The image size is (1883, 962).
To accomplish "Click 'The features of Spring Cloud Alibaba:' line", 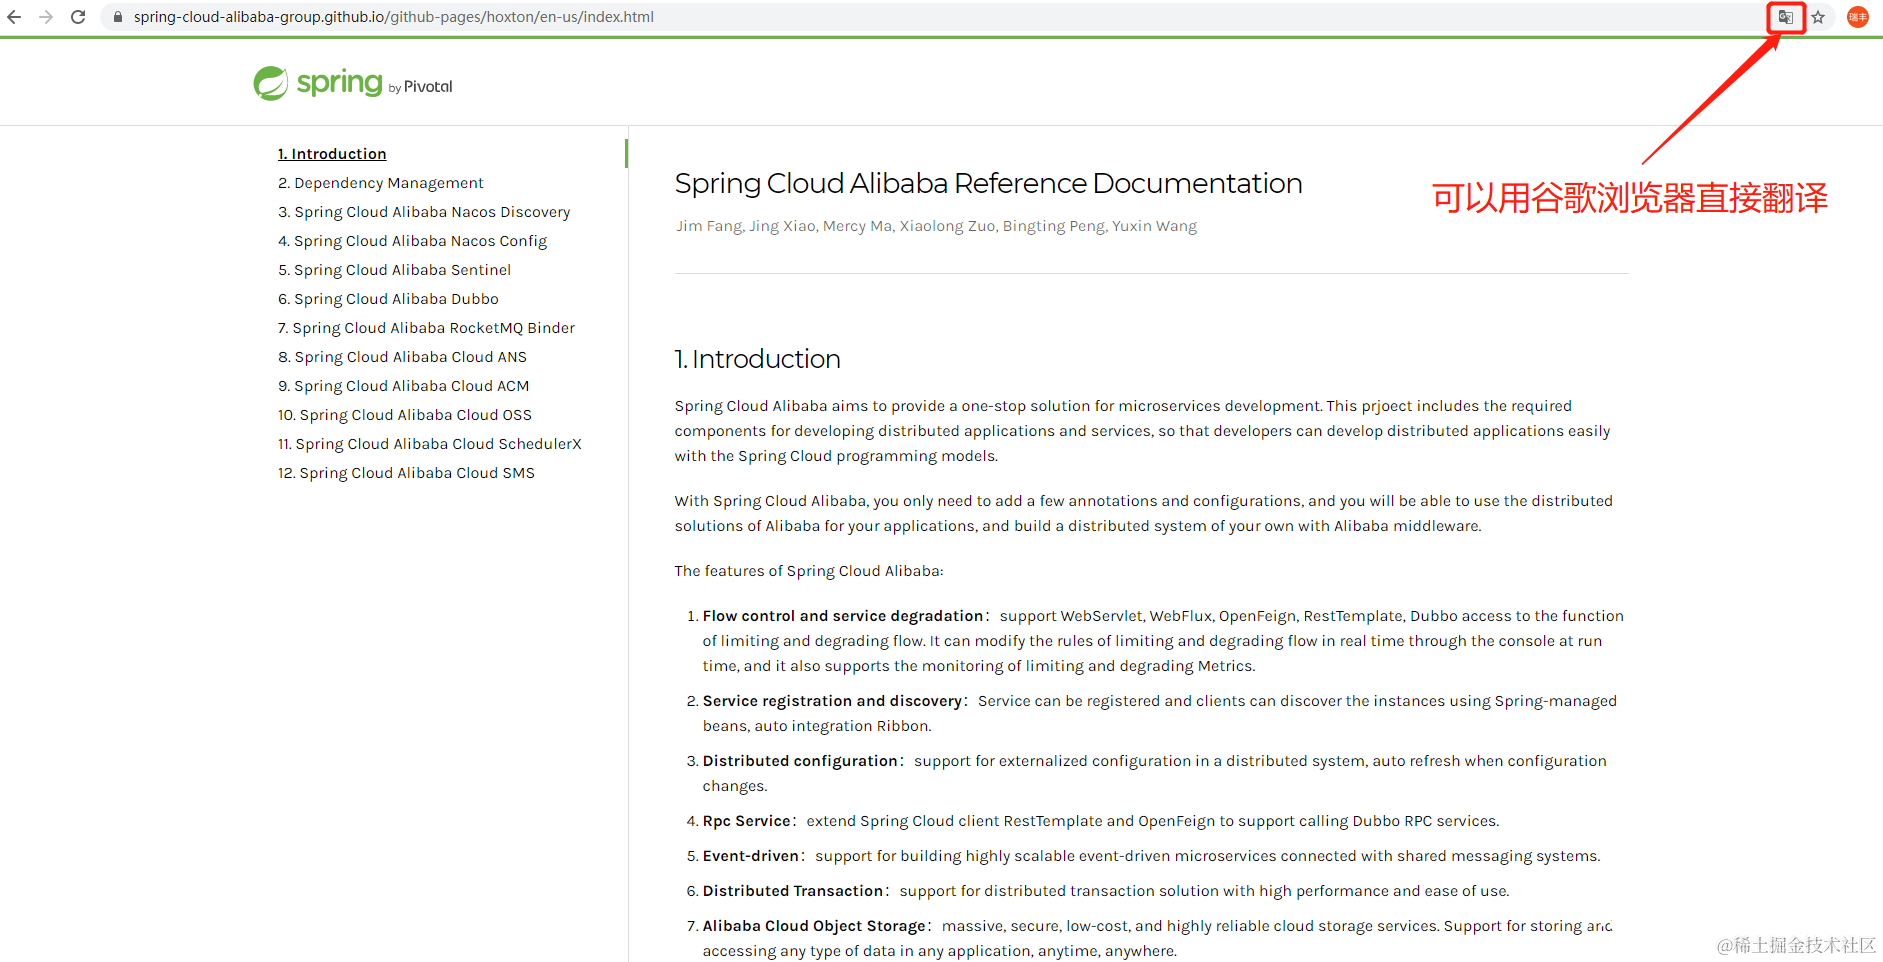I will (809, 571).
